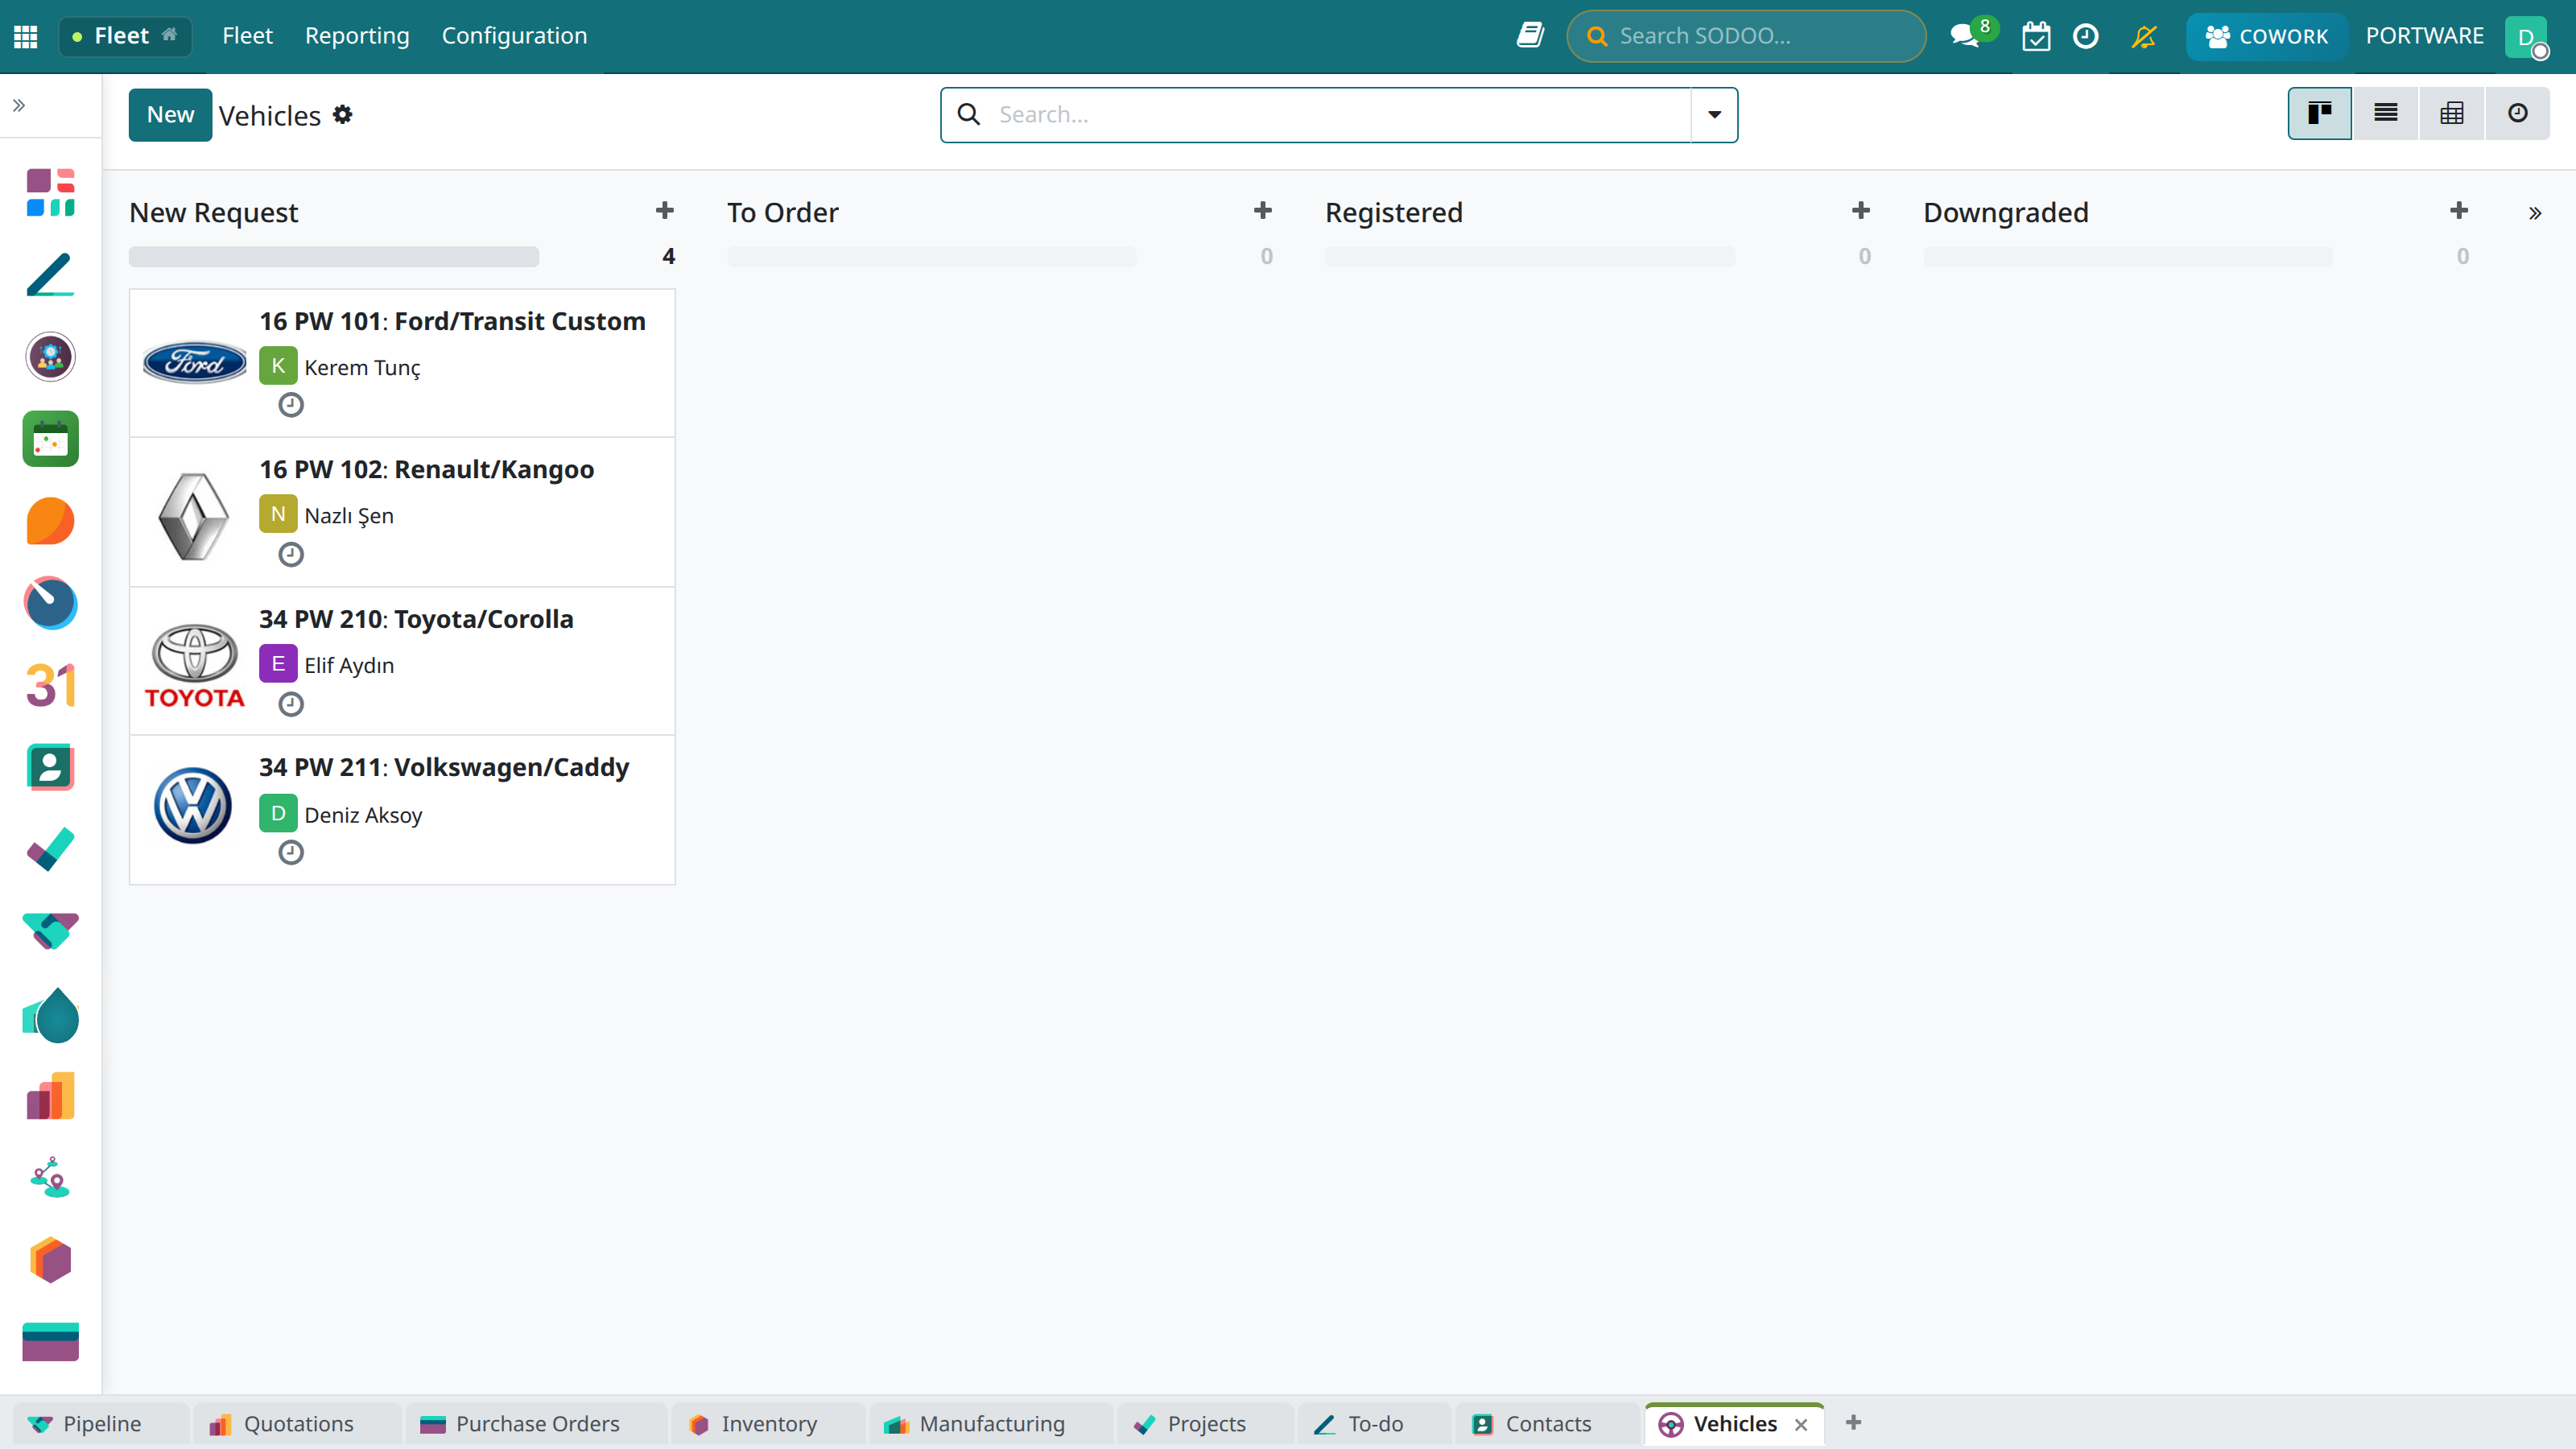Click the Calendar app icon in sidebar
The width and height of the screenshot is (2576, 1449).
pos(50,685)
